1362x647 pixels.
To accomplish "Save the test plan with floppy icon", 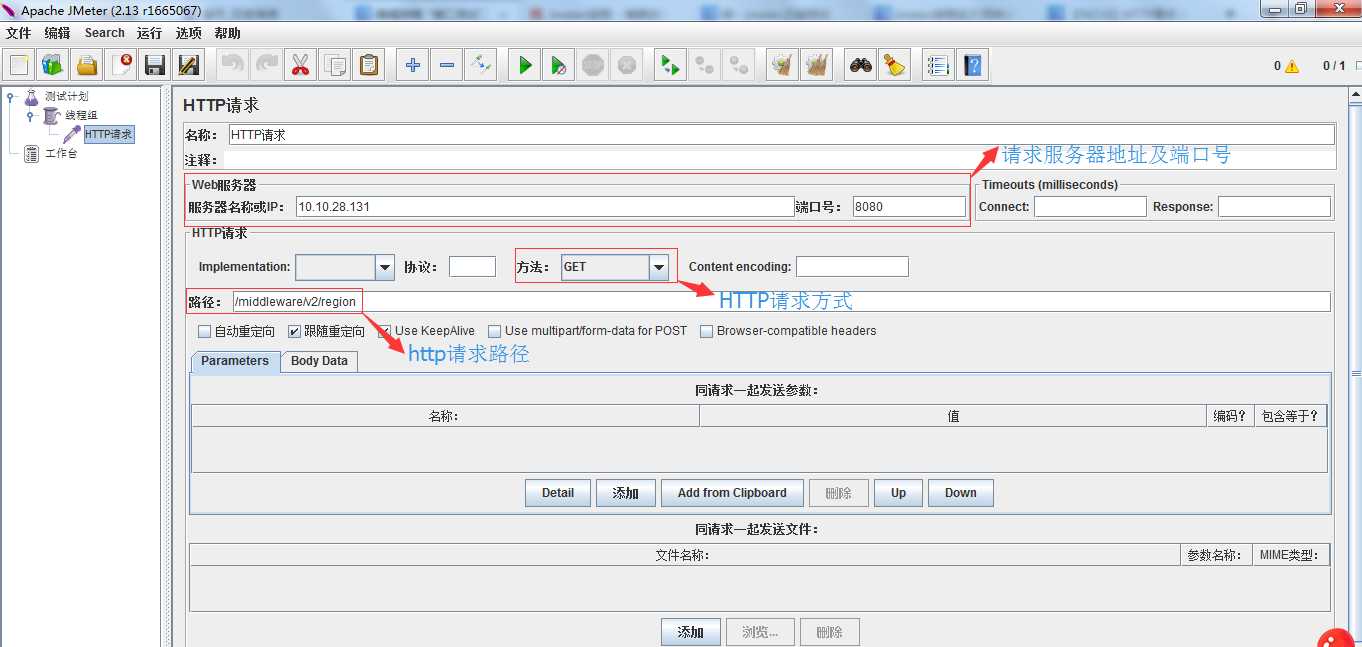I will pos(155,65).
